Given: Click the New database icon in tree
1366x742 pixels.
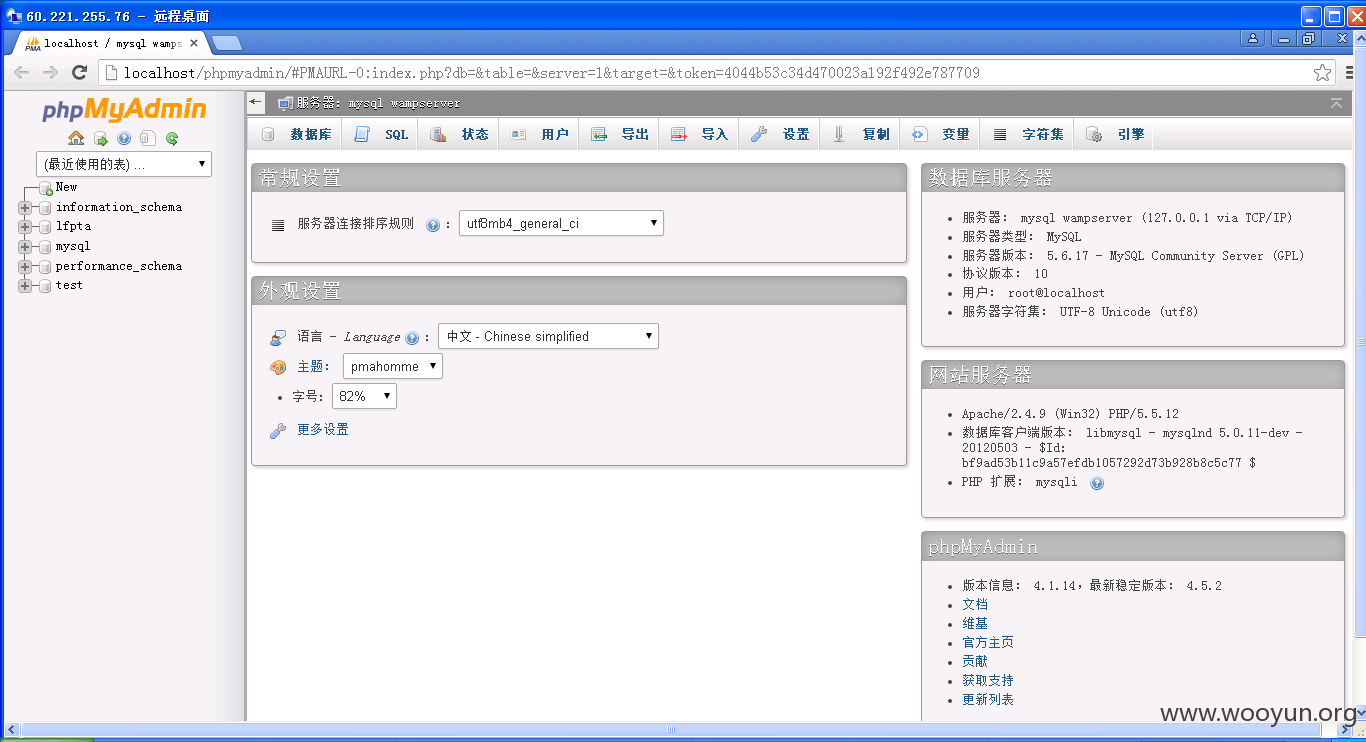Looking at the screenshot, I should [45, 188].
